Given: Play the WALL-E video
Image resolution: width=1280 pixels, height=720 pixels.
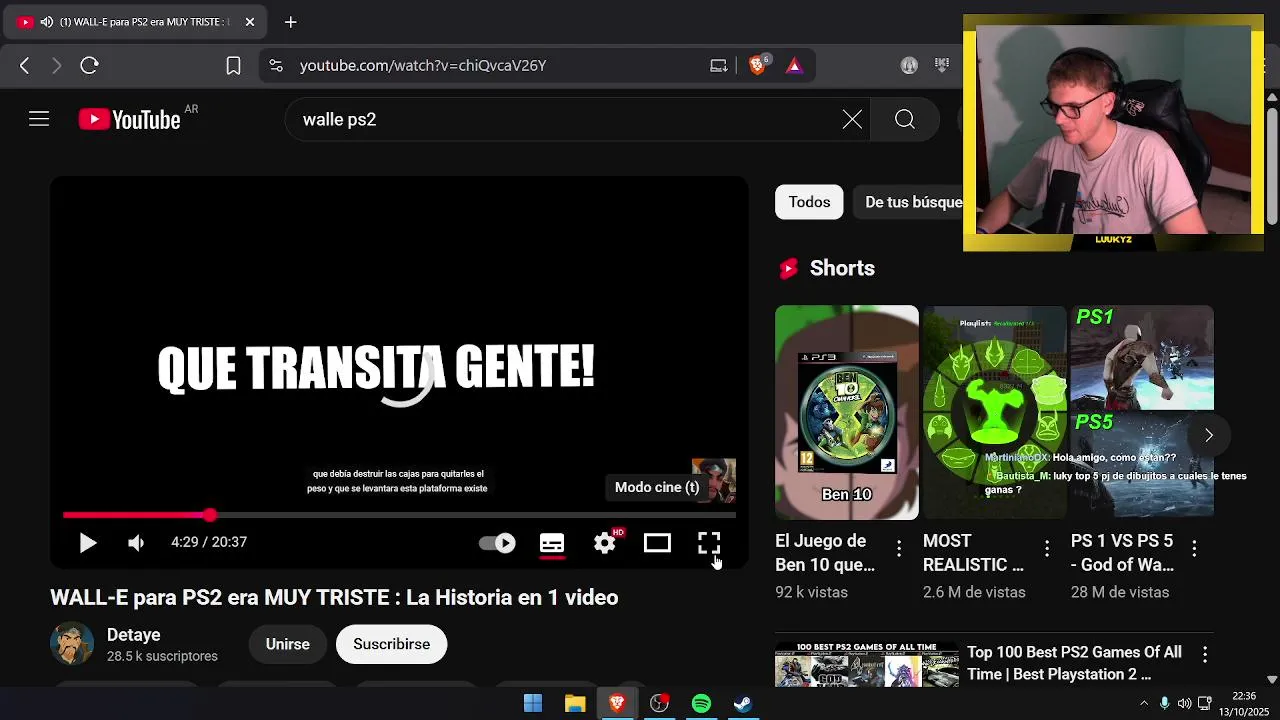Looking at the screenshot, I should 88,543.
